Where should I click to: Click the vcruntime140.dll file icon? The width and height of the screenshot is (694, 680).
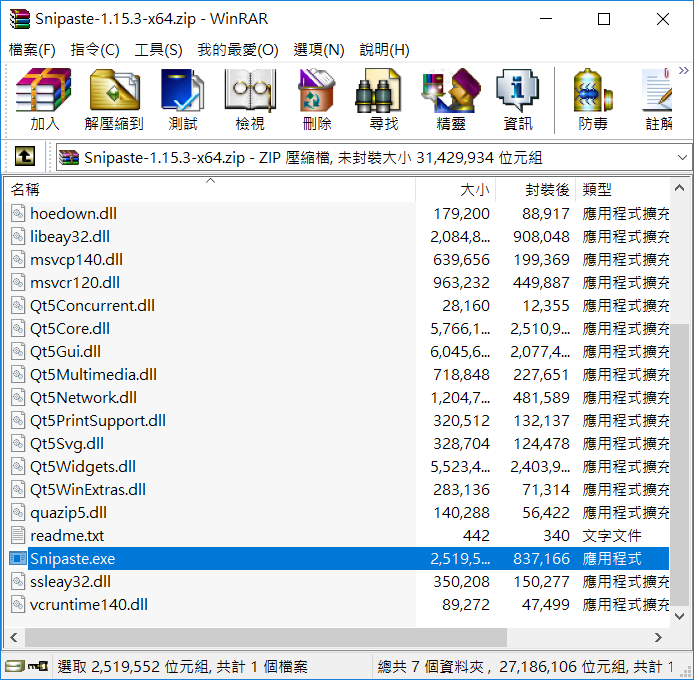coord(18,605)
